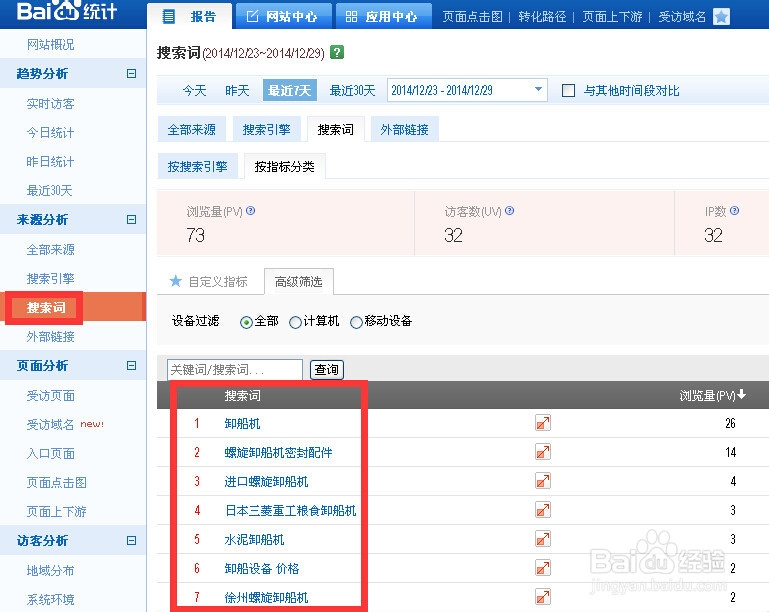Open the date range dropdown 2014/12/23 - 2014/12/29

click(x=467, y=90)
